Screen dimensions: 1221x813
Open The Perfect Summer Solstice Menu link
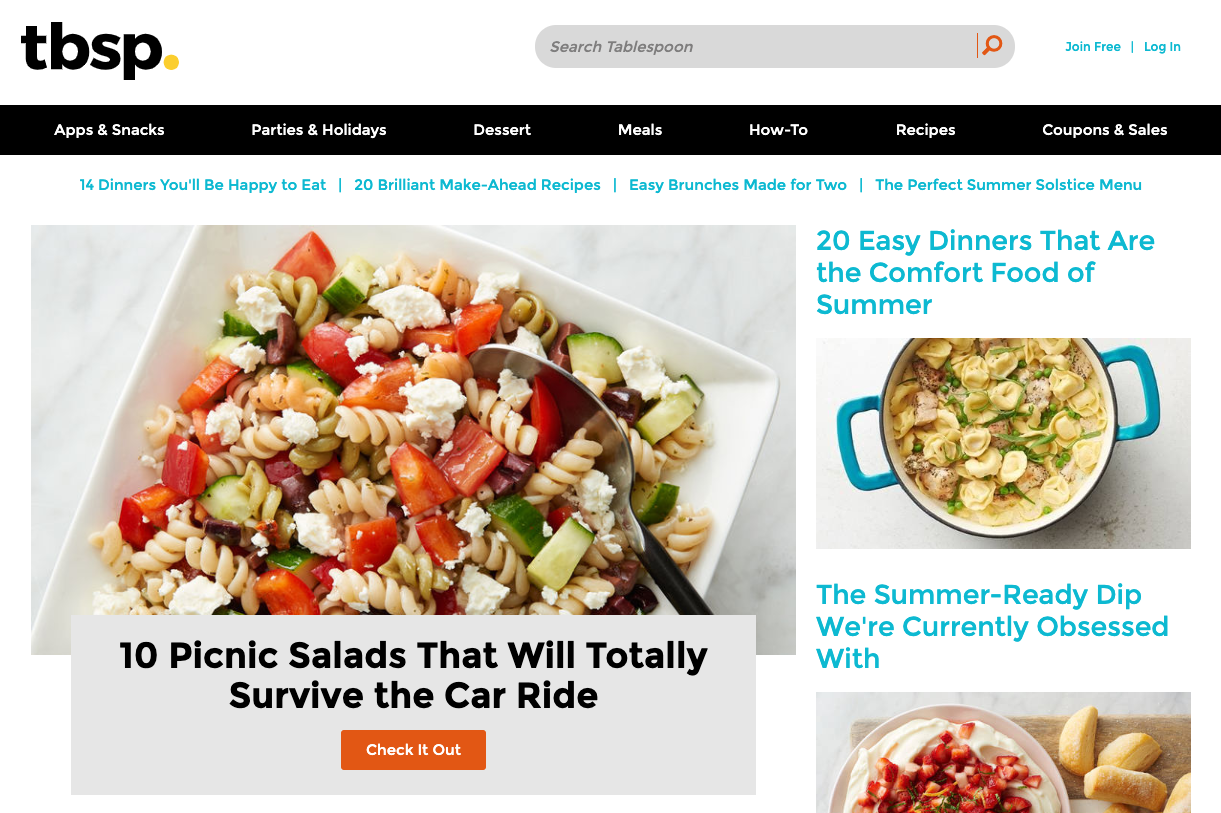pos(1008,185)
